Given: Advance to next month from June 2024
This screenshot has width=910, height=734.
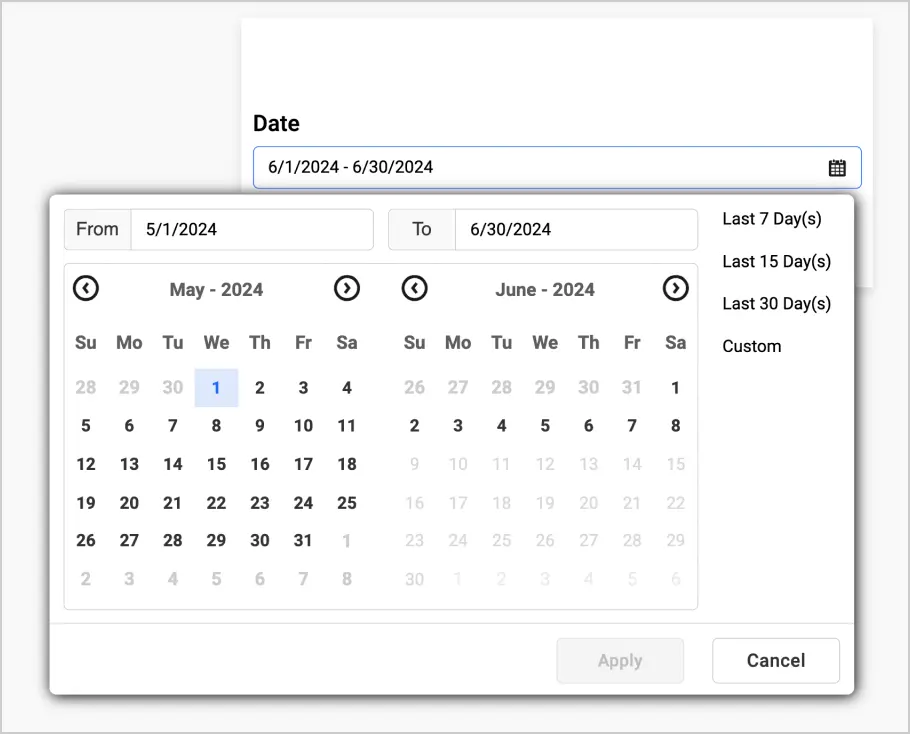Looking at the screenshot, I should 676,289.
